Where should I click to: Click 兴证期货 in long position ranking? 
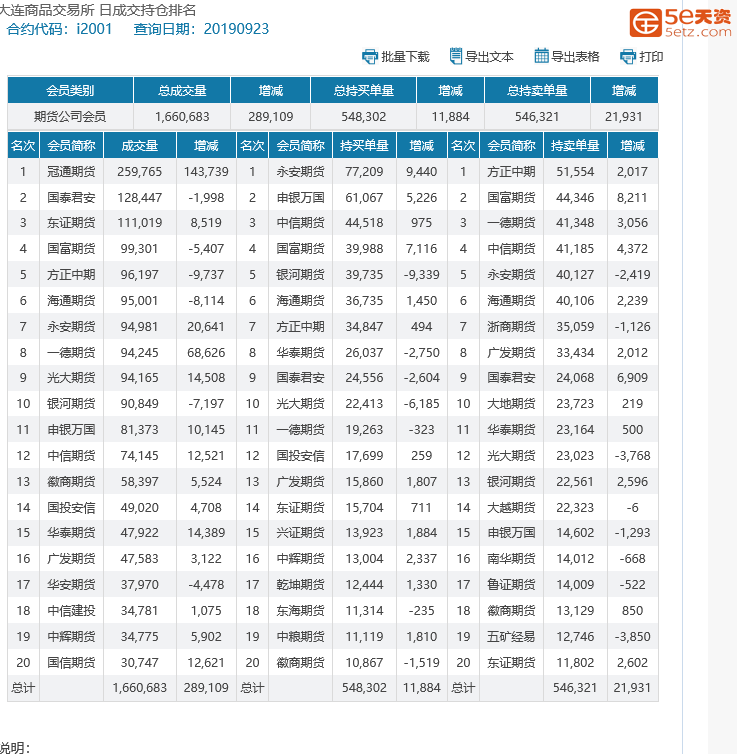300,532
